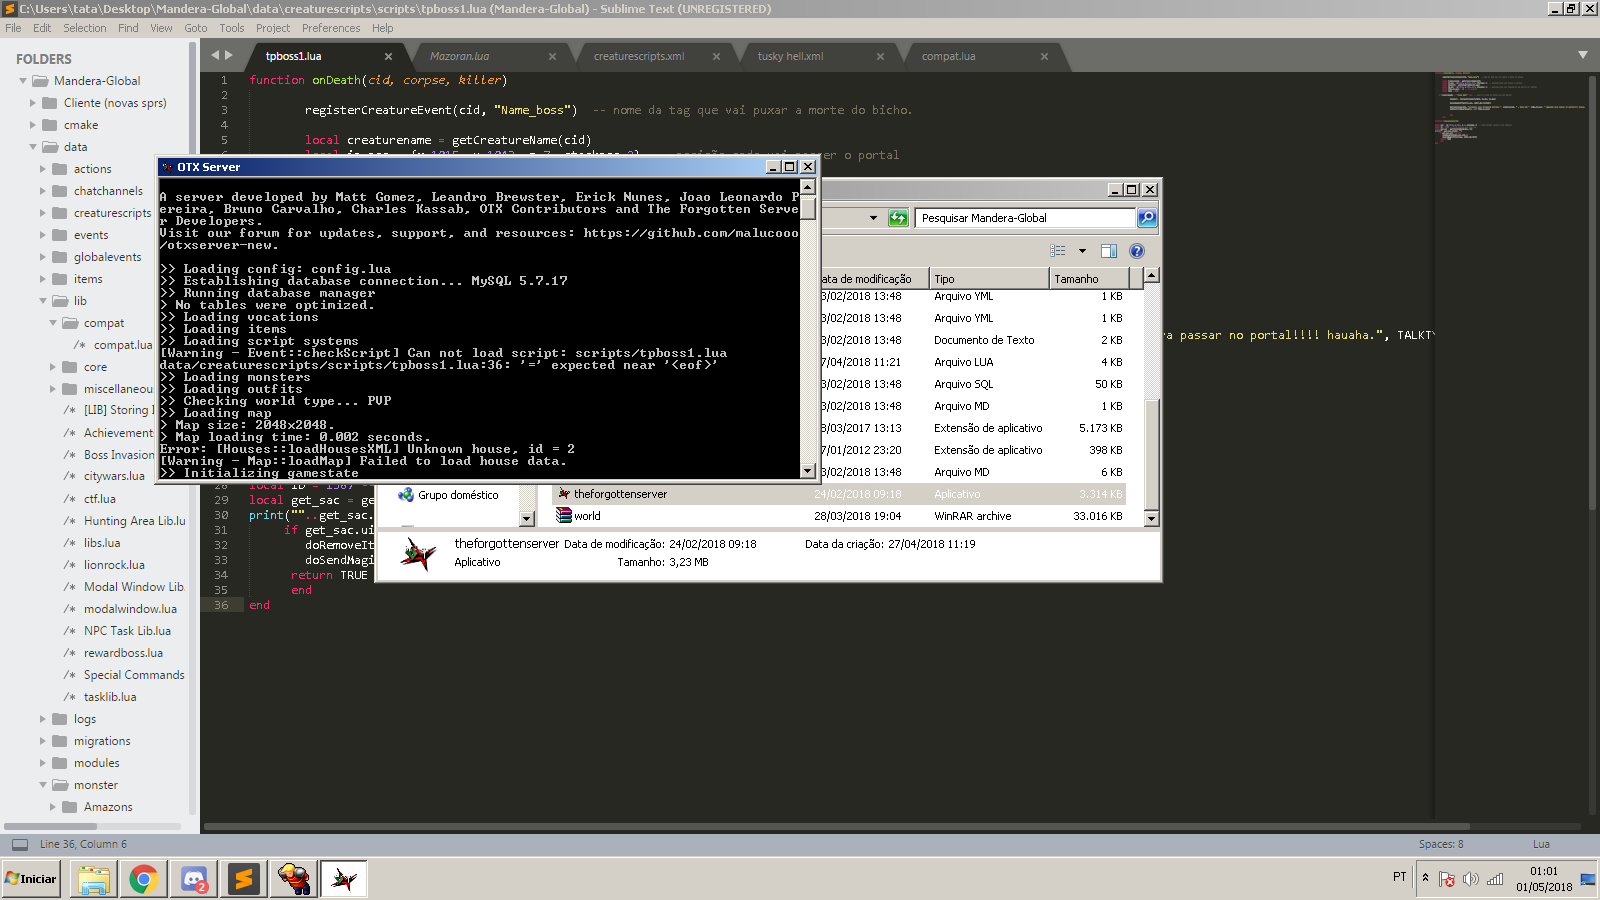Open the Goto menu
This screenshot has height=900, width=1600.
(196, 28)
